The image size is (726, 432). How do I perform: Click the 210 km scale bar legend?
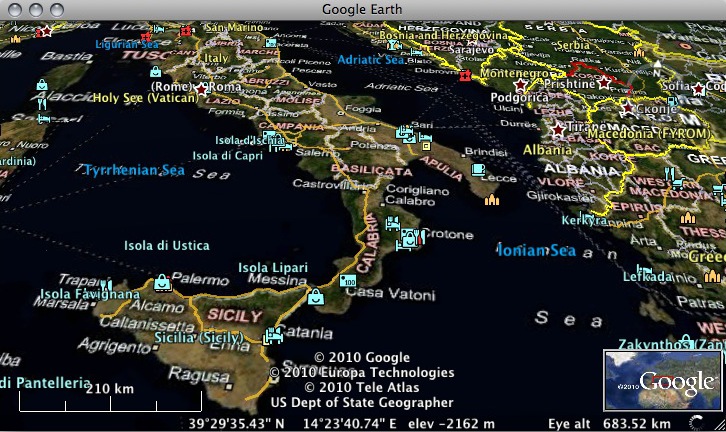click(110, 397)
